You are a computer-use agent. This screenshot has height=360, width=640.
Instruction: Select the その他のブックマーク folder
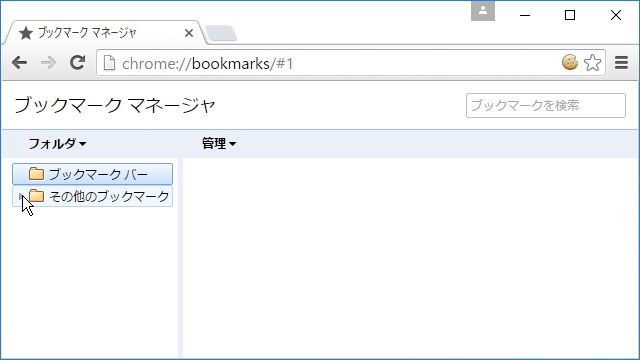pyautogui.click(x=93, y=196)
